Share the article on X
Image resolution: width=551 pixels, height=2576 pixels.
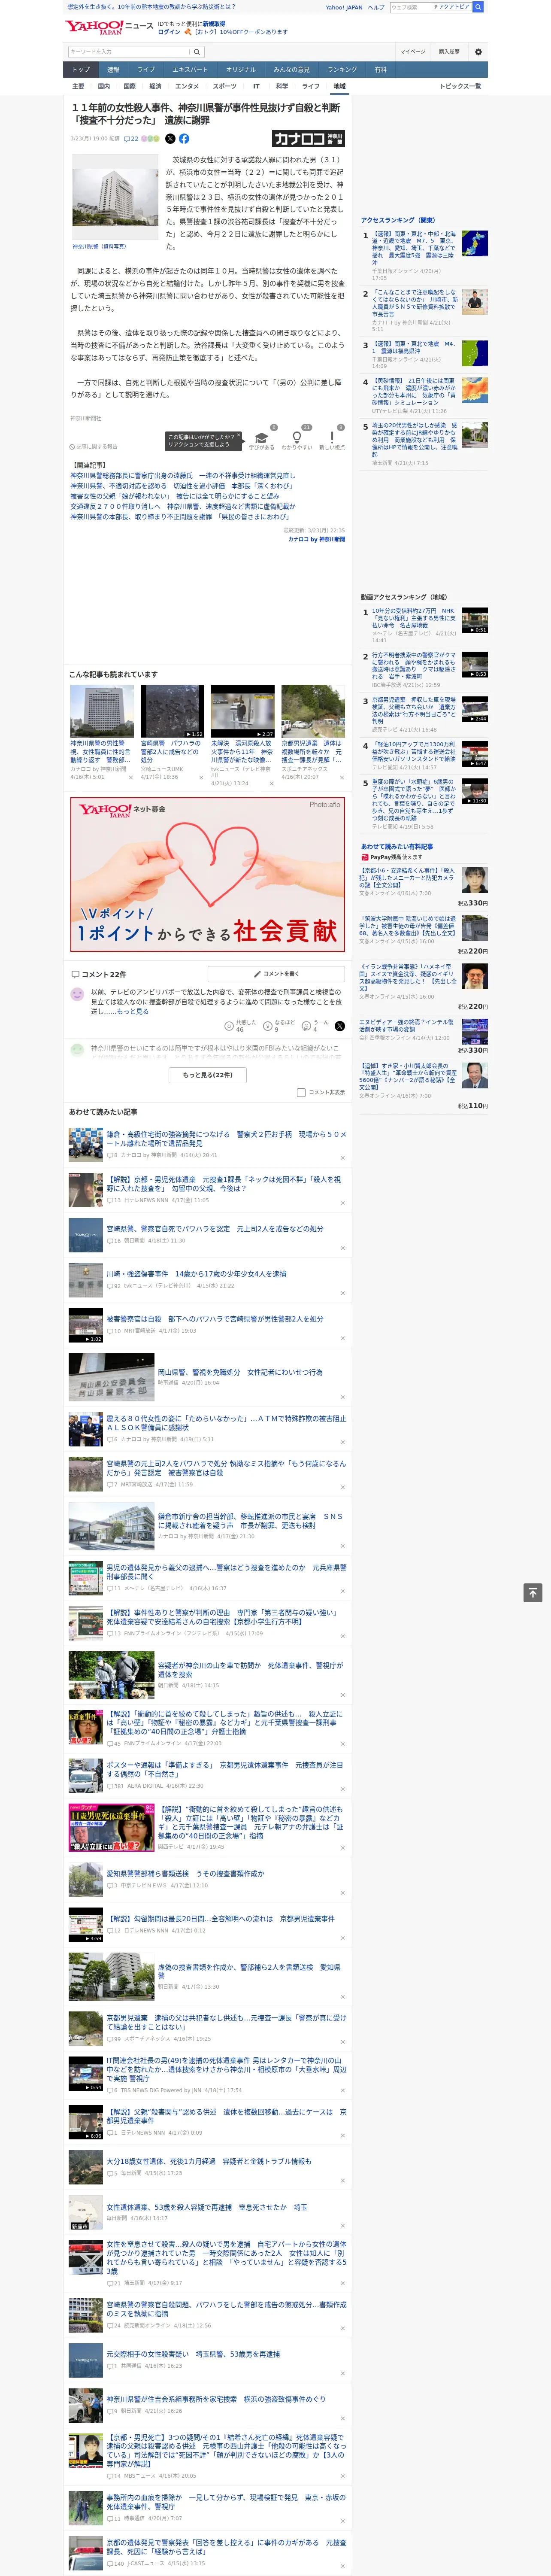tap(170, 139)
